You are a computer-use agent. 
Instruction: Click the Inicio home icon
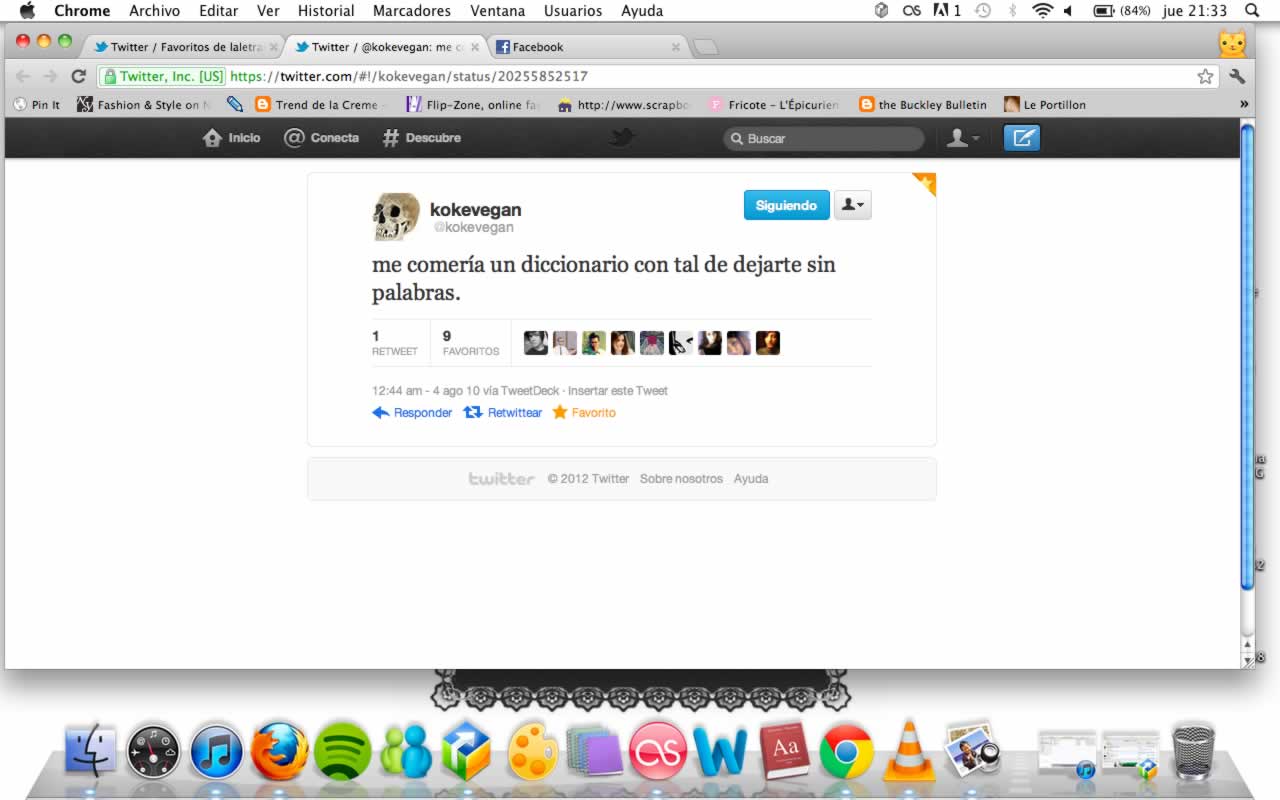[232, 138]
